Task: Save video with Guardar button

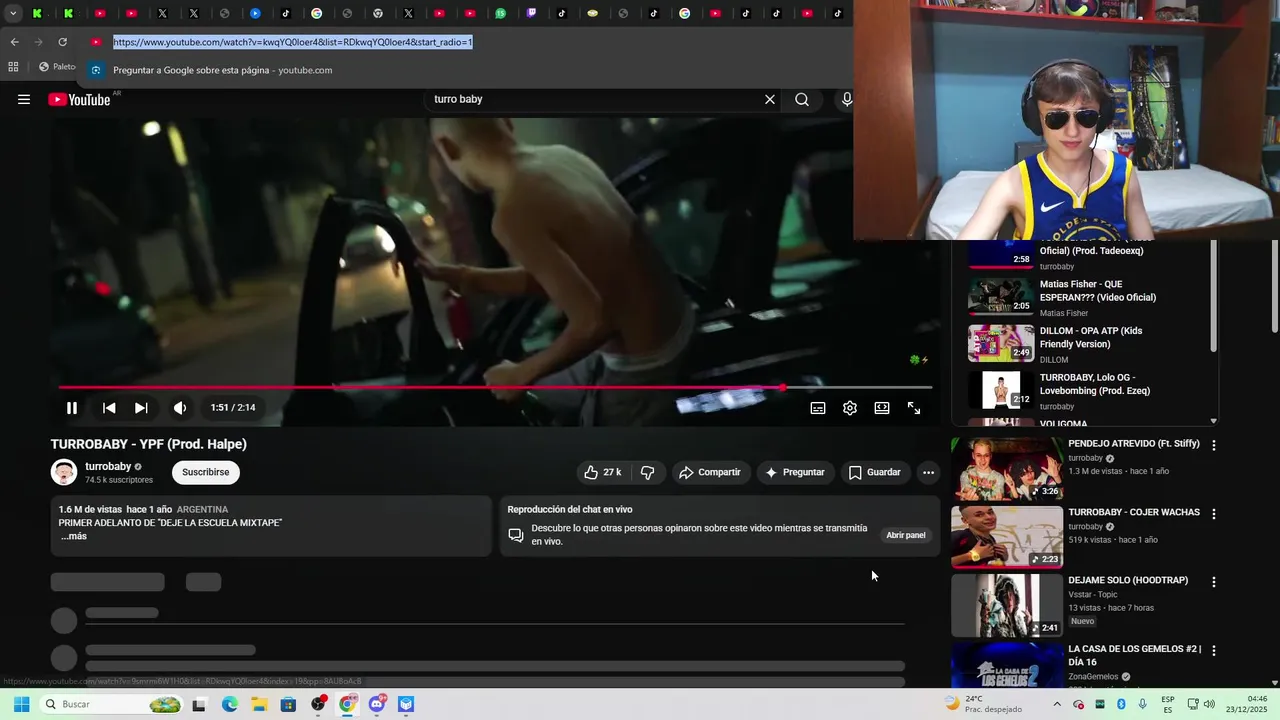Action: 875,472
